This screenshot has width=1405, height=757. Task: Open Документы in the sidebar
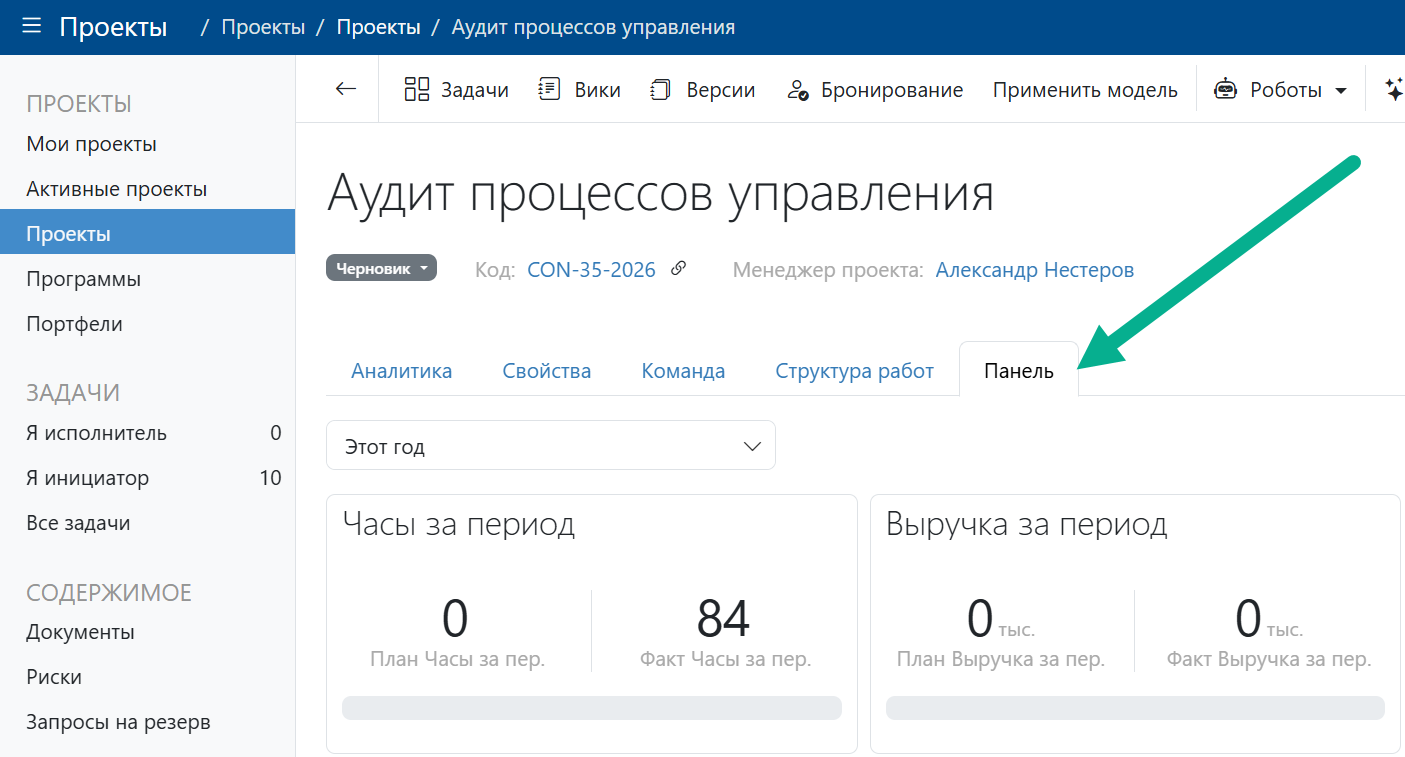coord(147,632)
